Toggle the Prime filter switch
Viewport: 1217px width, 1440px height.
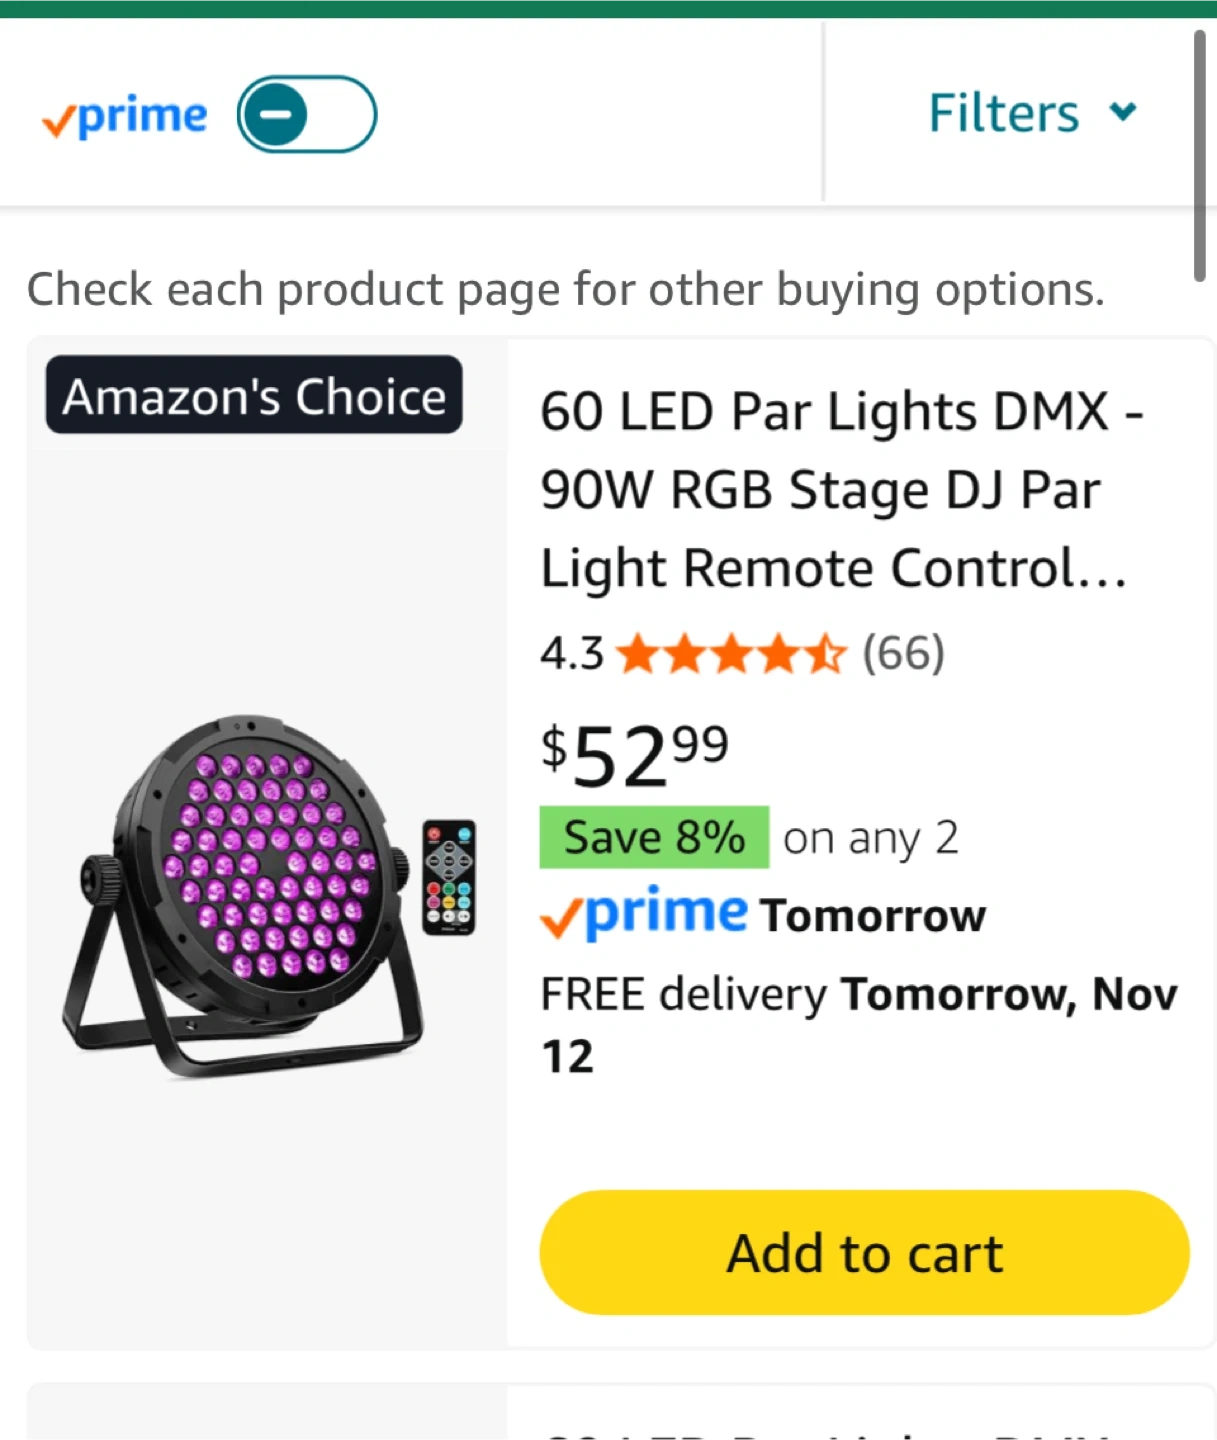coord(306,114)
